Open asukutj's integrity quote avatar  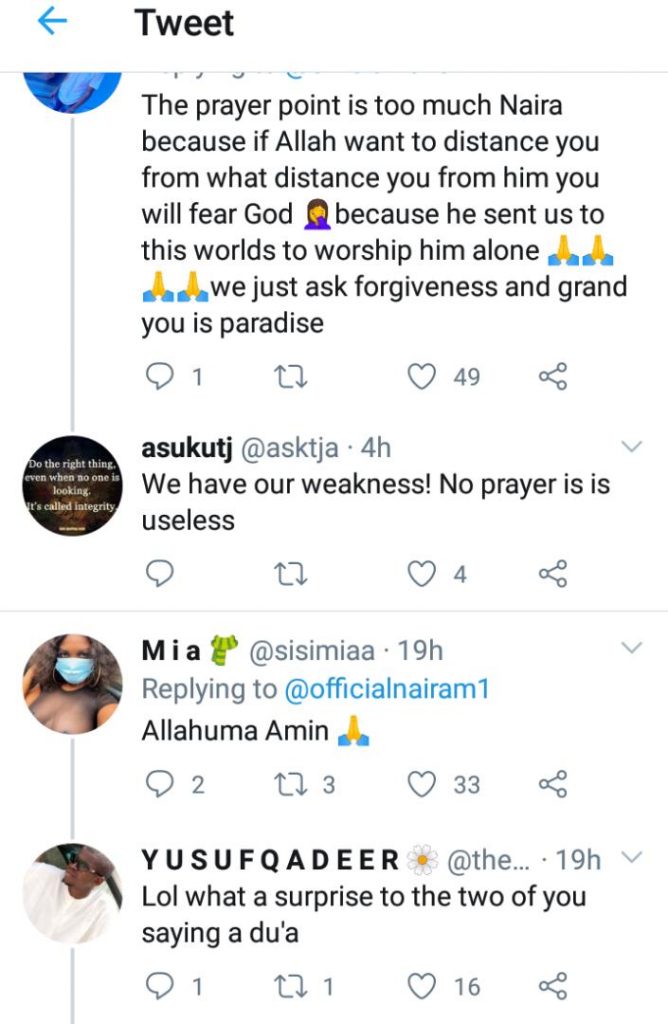72,485
